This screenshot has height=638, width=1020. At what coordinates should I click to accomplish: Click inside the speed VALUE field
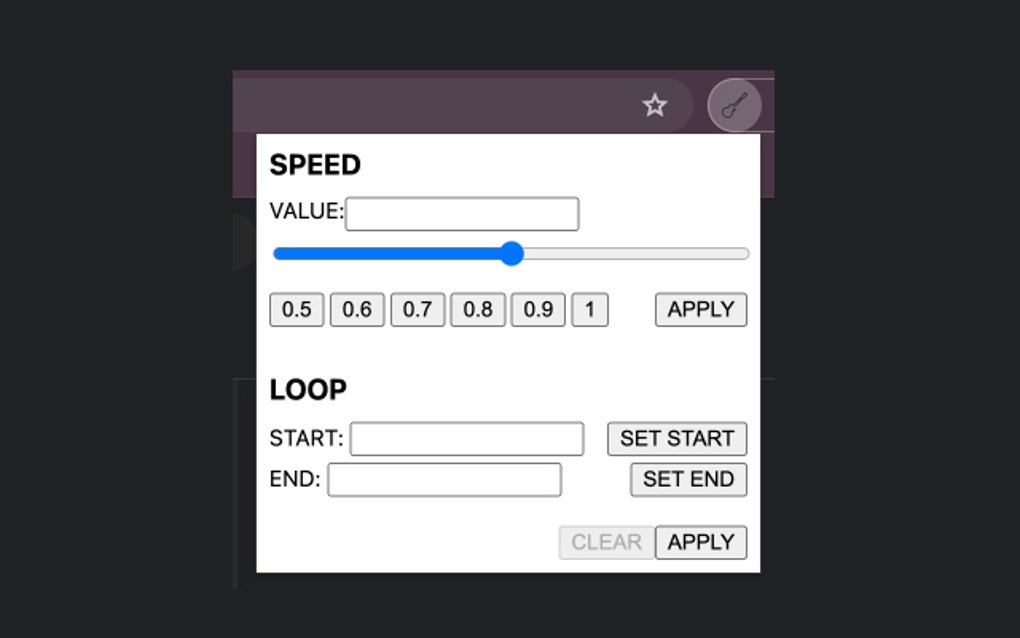(x=462, y=214)
